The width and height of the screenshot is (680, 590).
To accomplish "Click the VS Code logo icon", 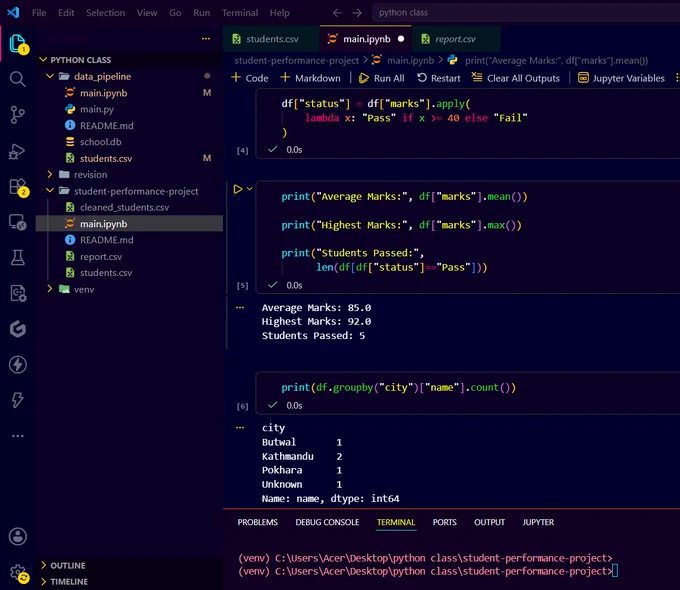I will [13, 13].
